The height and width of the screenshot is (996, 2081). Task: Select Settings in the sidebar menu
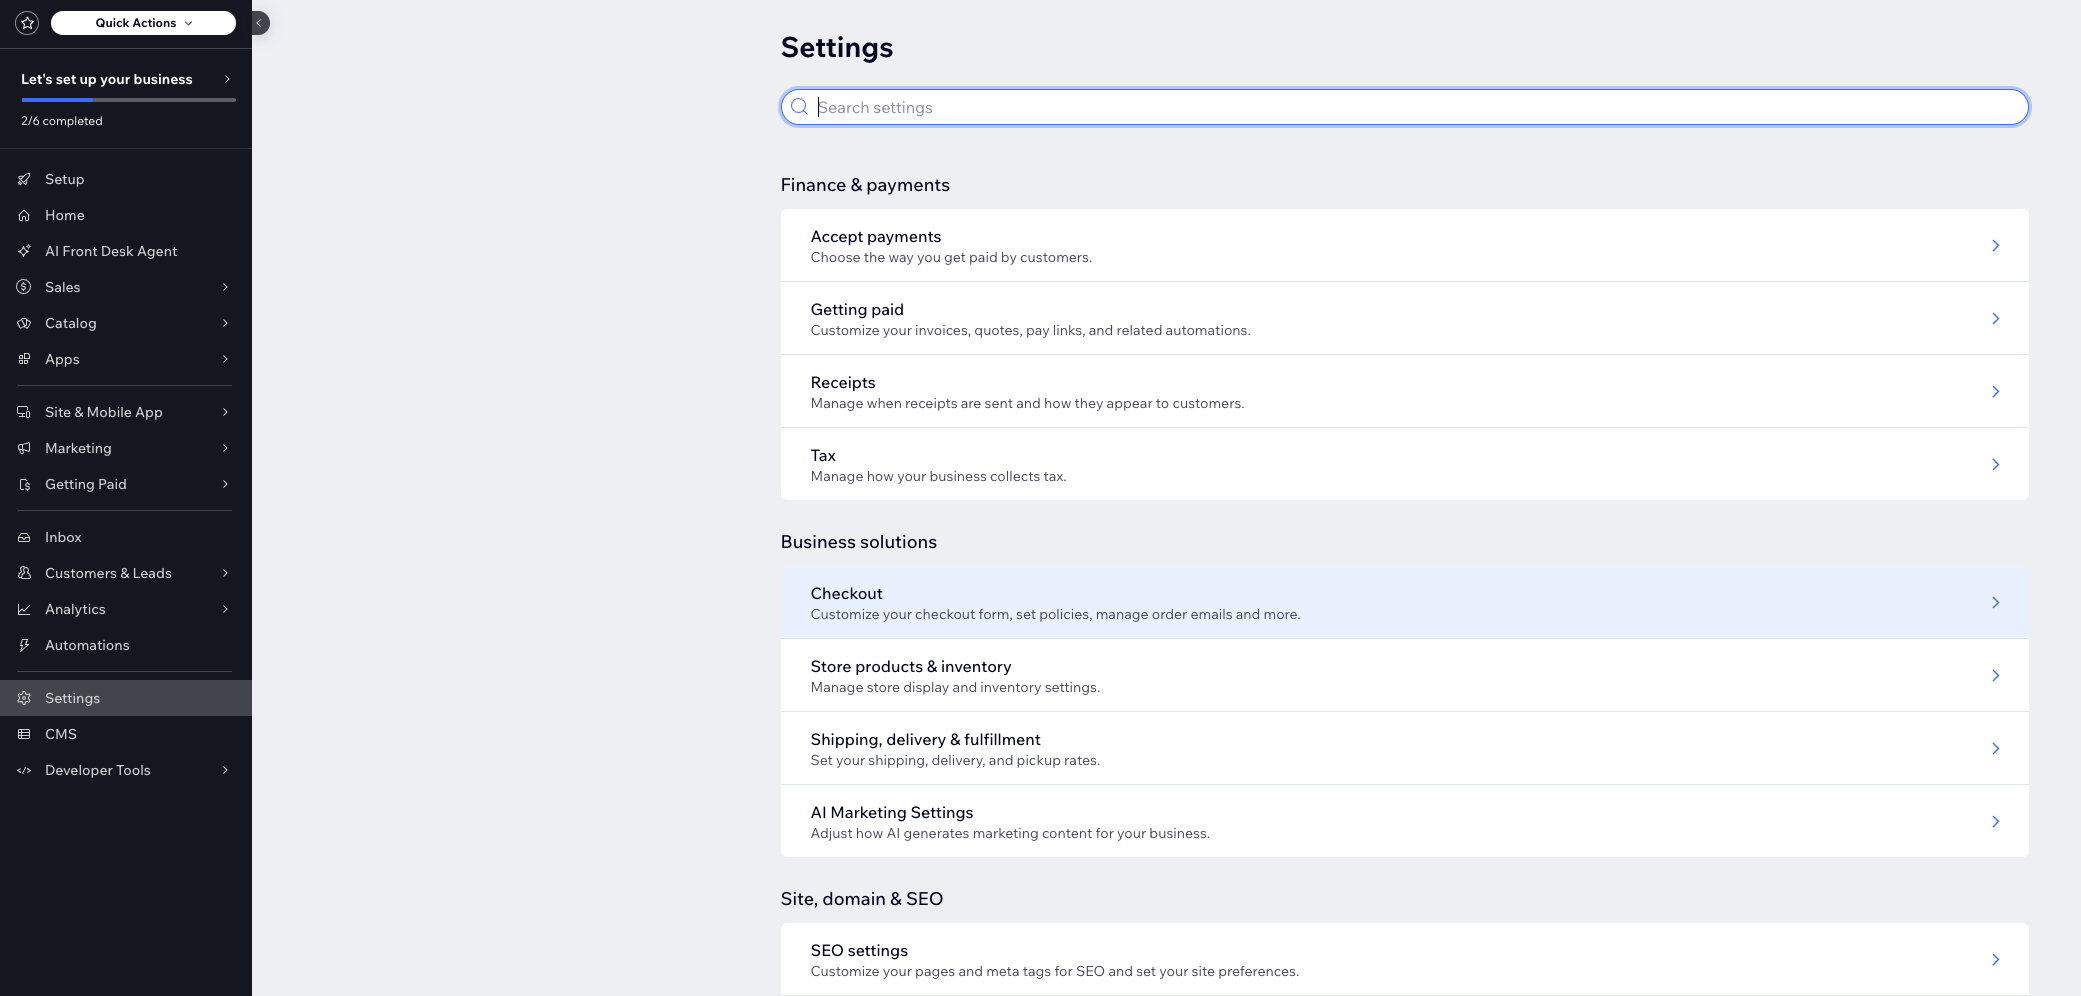click(x=72, y=698)
